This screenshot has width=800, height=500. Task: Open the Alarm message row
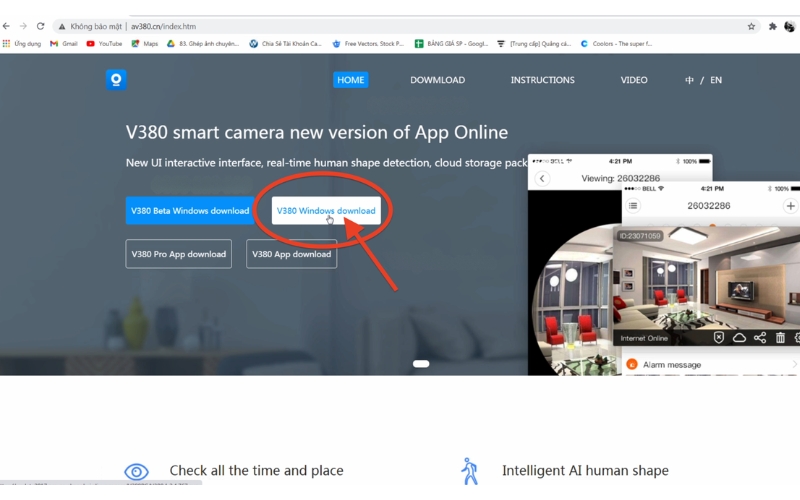click(711, 365)
